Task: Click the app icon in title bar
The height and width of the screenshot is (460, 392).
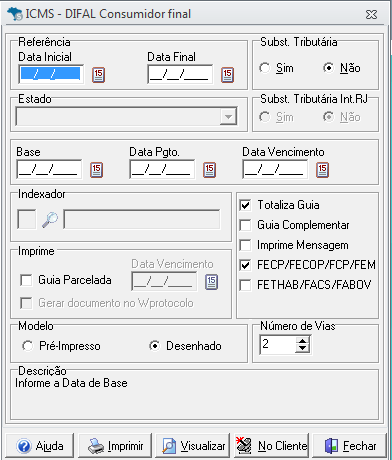Action: (x=15, y=14)
